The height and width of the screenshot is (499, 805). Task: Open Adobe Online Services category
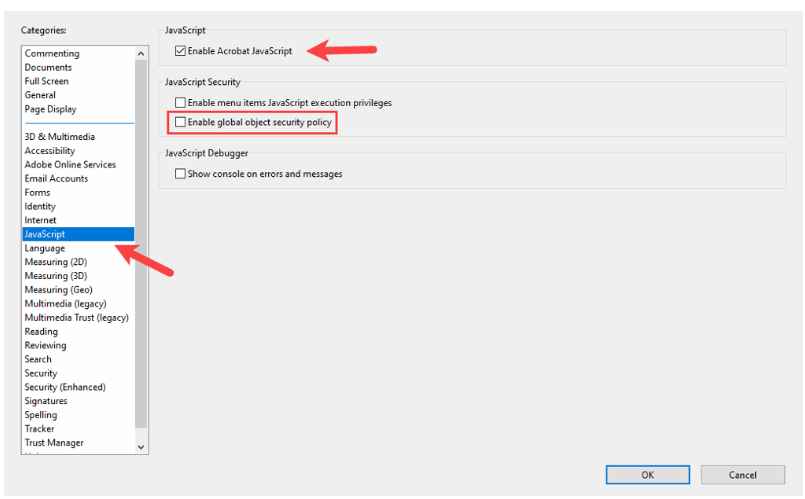pos(70,165)
